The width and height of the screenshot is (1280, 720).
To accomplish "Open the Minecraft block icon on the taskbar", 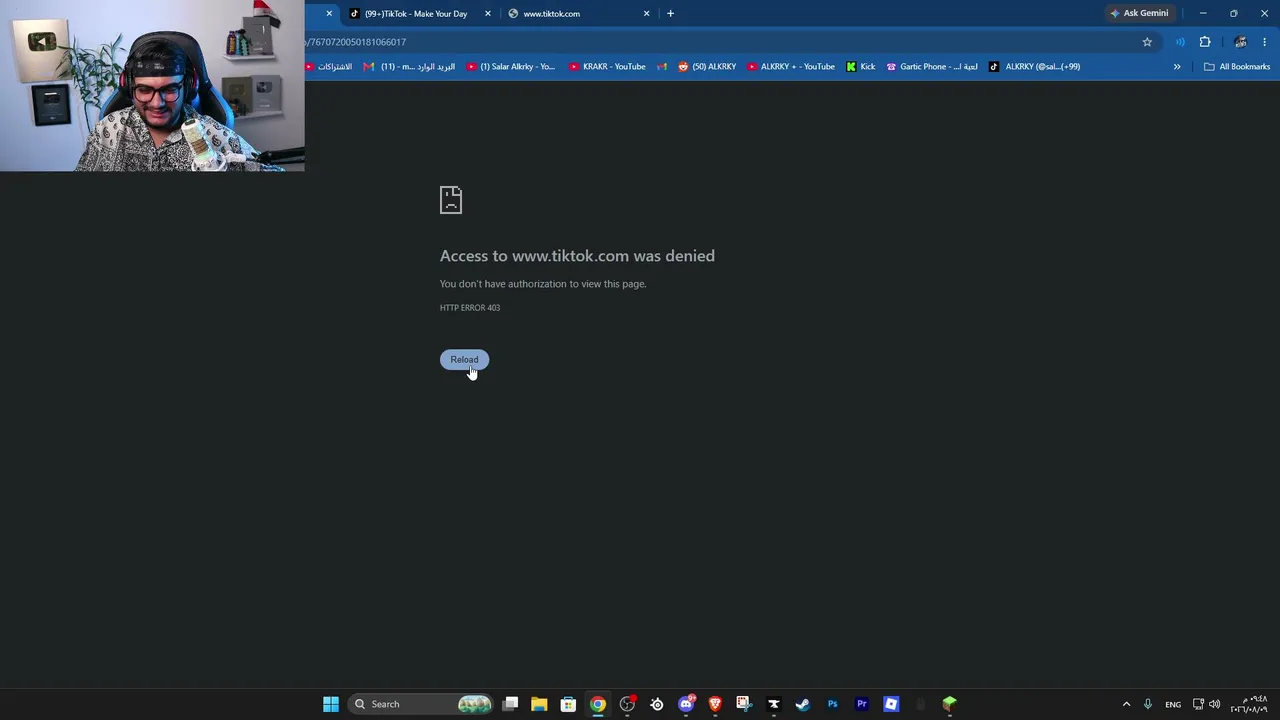I will click(950, 704).
